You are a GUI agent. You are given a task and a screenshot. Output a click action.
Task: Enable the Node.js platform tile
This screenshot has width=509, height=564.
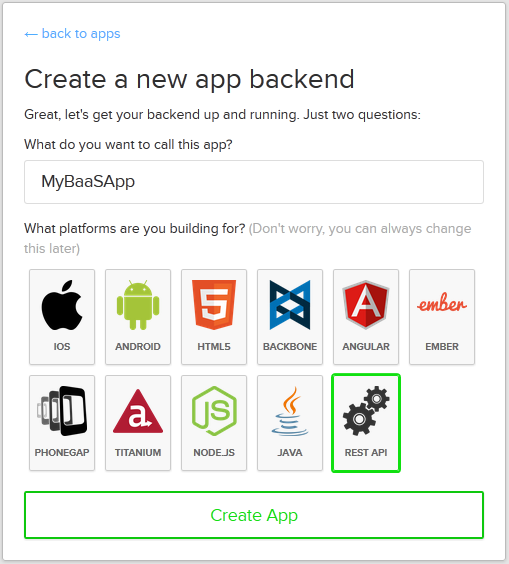214,423
